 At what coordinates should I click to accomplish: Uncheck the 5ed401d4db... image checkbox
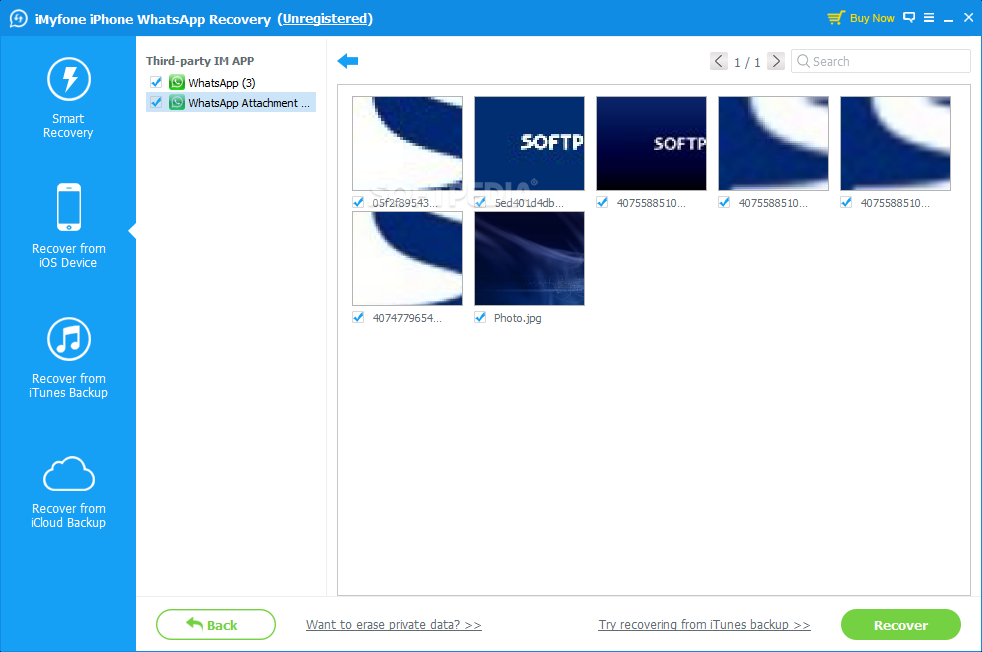pos(480,202)
